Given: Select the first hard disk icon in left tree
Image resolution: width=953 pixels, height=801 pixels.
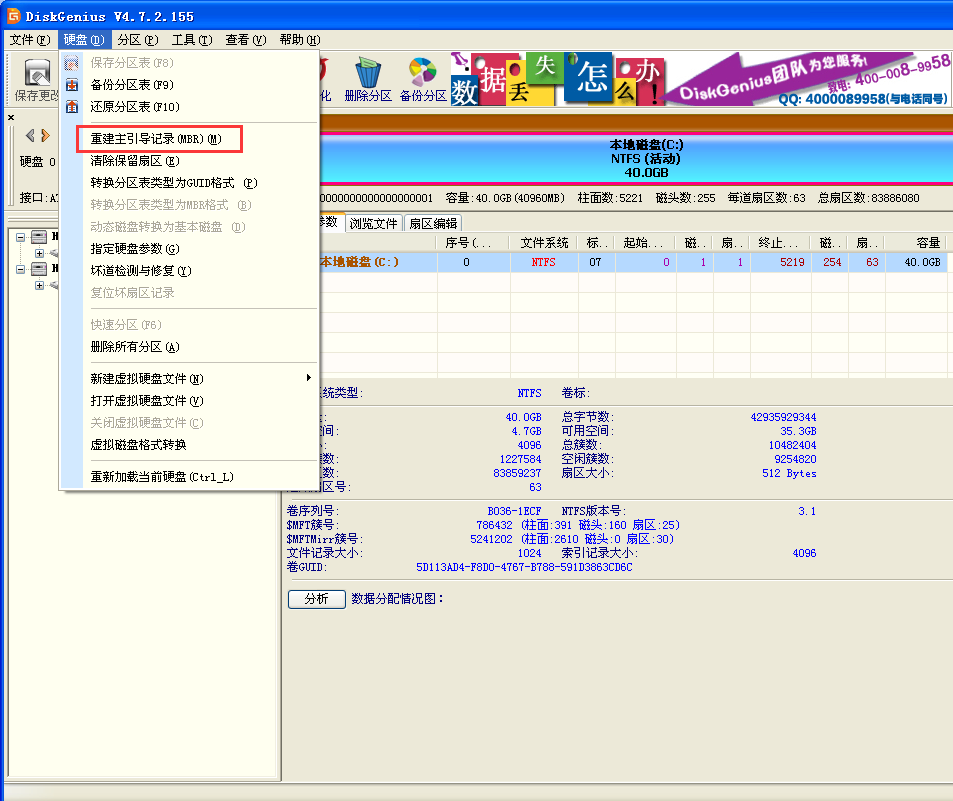Looking at the screenshot, I should [37, 237].
